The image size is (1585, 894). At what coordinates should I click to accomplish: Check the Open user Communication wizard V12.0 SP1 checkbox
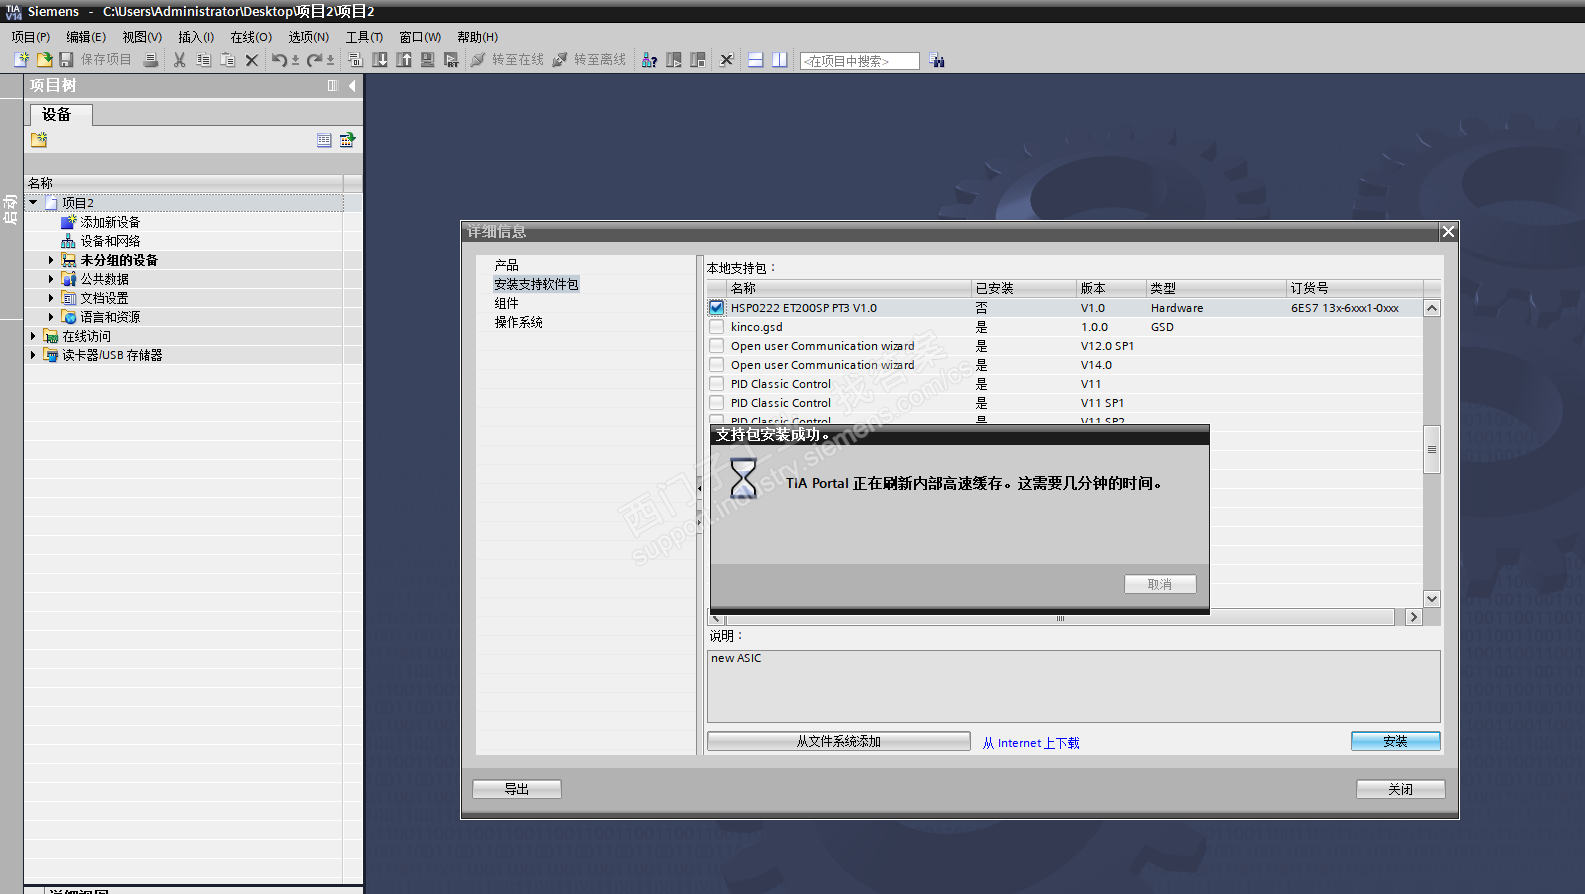point(717,346)
